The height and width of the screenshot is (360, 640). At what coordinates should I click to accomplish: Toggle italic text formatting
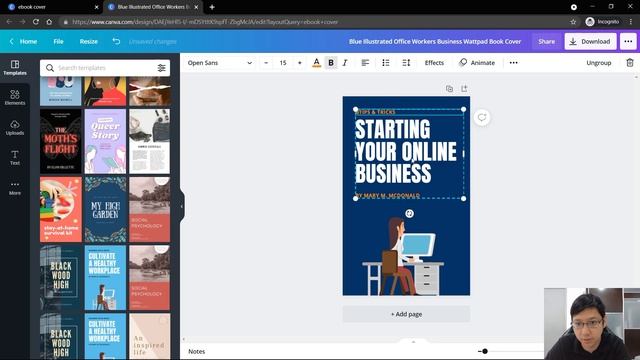[345, 63]
